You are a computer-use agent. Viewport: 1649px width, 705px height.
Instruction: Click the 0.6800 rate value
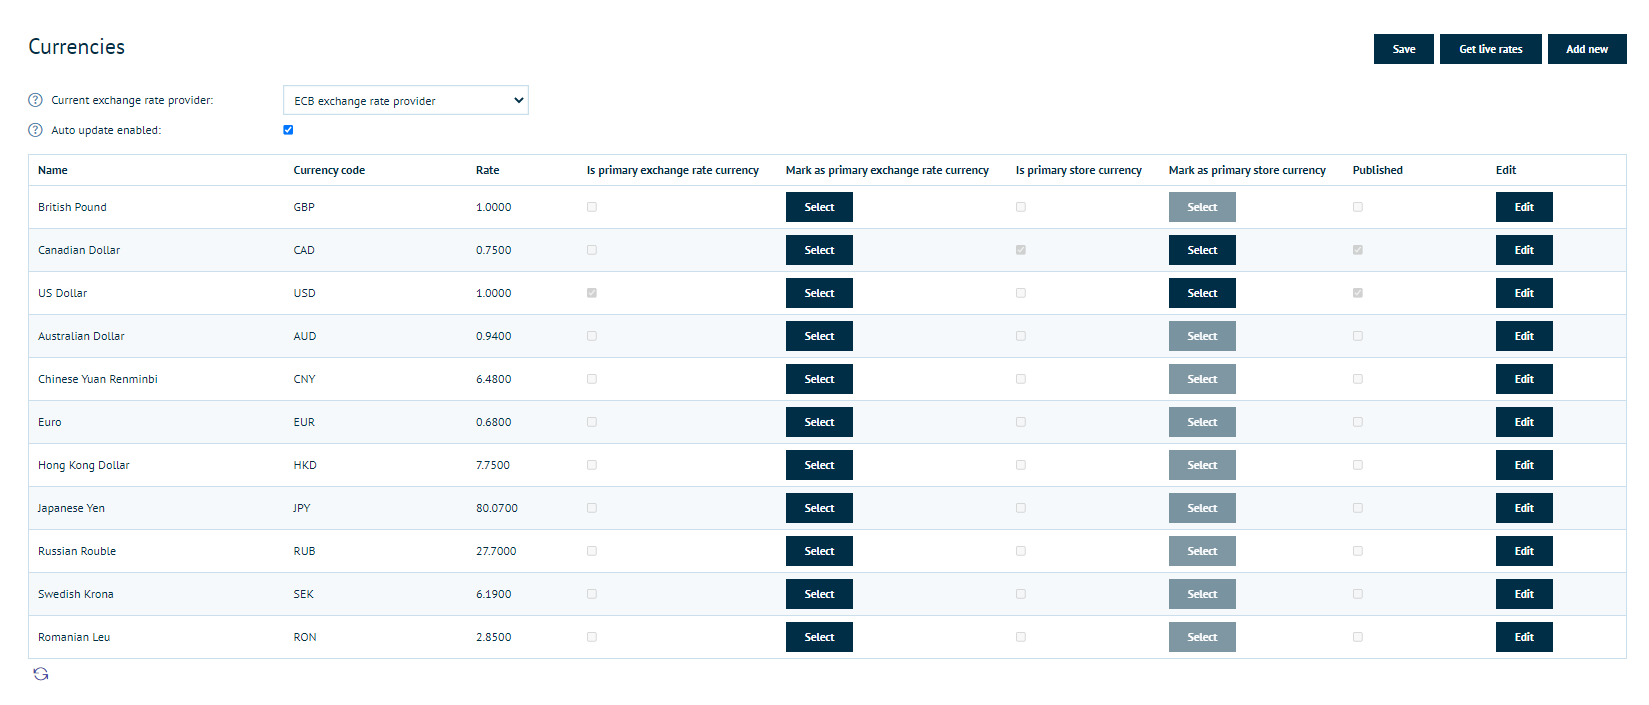494,422
